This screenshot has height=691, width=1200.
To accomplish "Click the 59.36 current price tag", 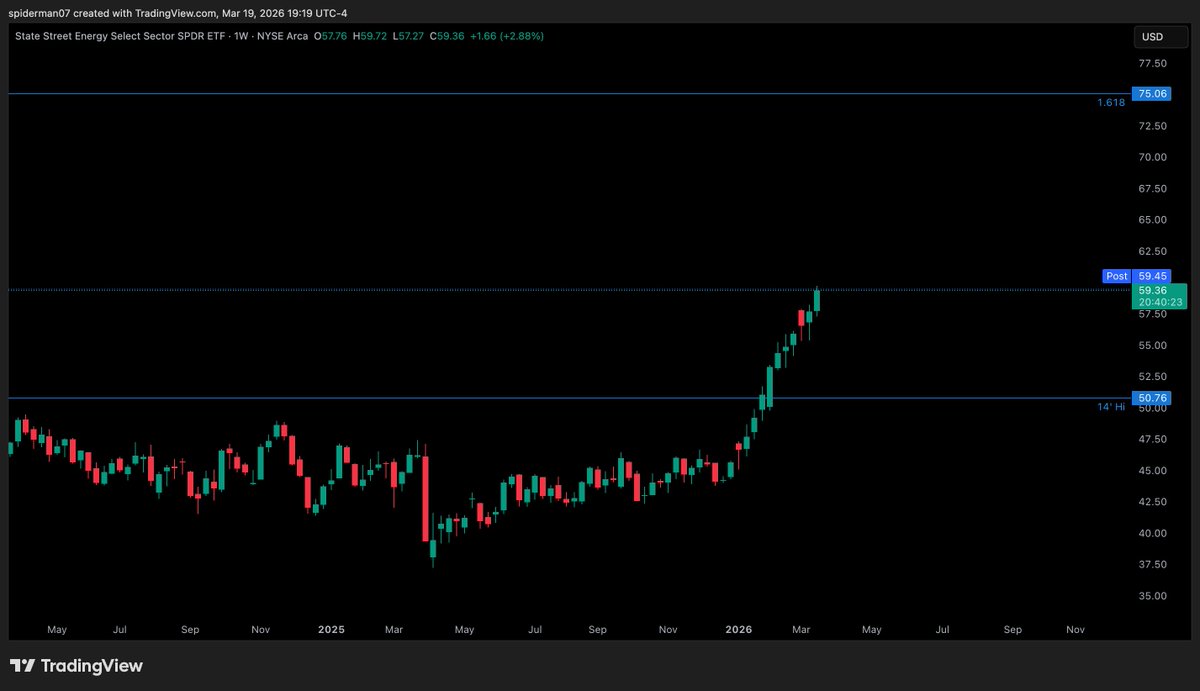I will [1159, 296].
